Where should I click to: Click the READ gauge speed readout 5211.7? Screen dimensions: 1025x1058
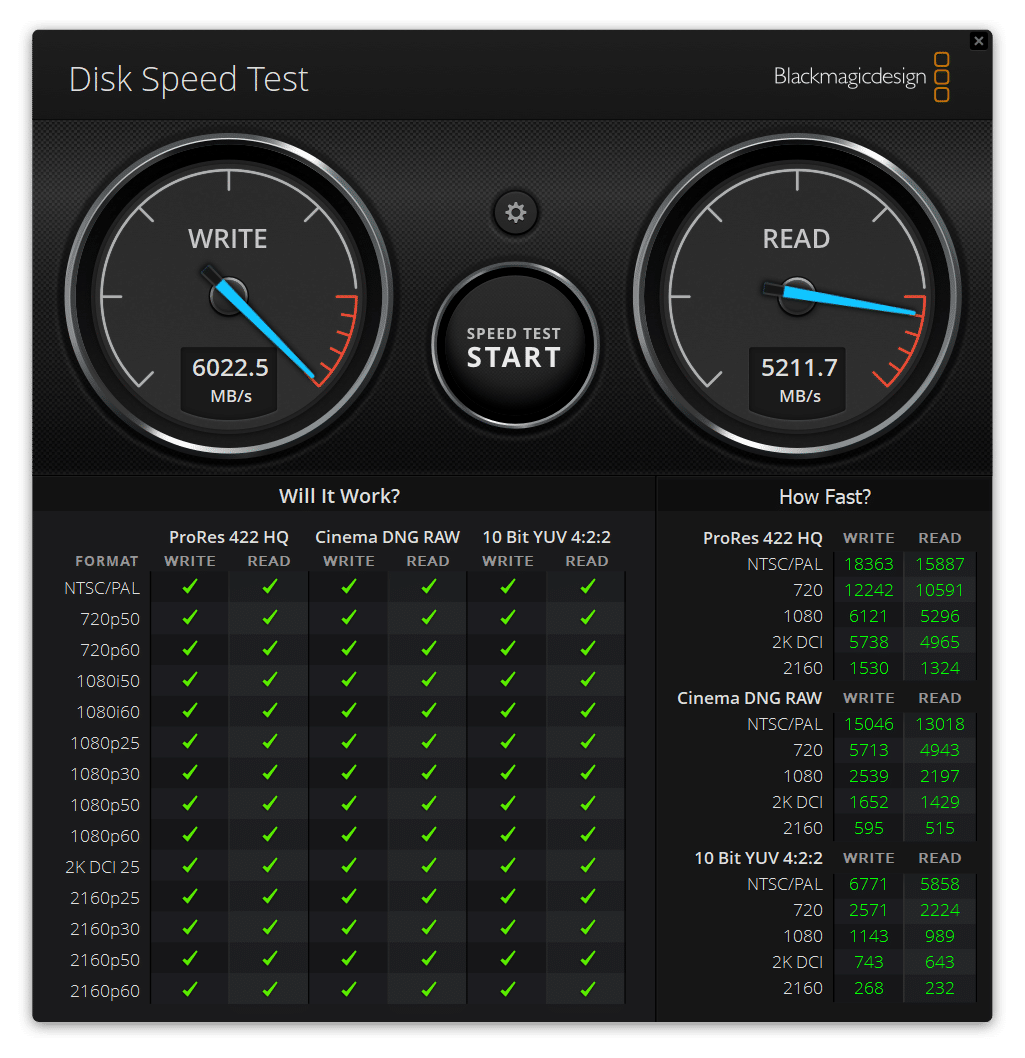coord(799,368)
